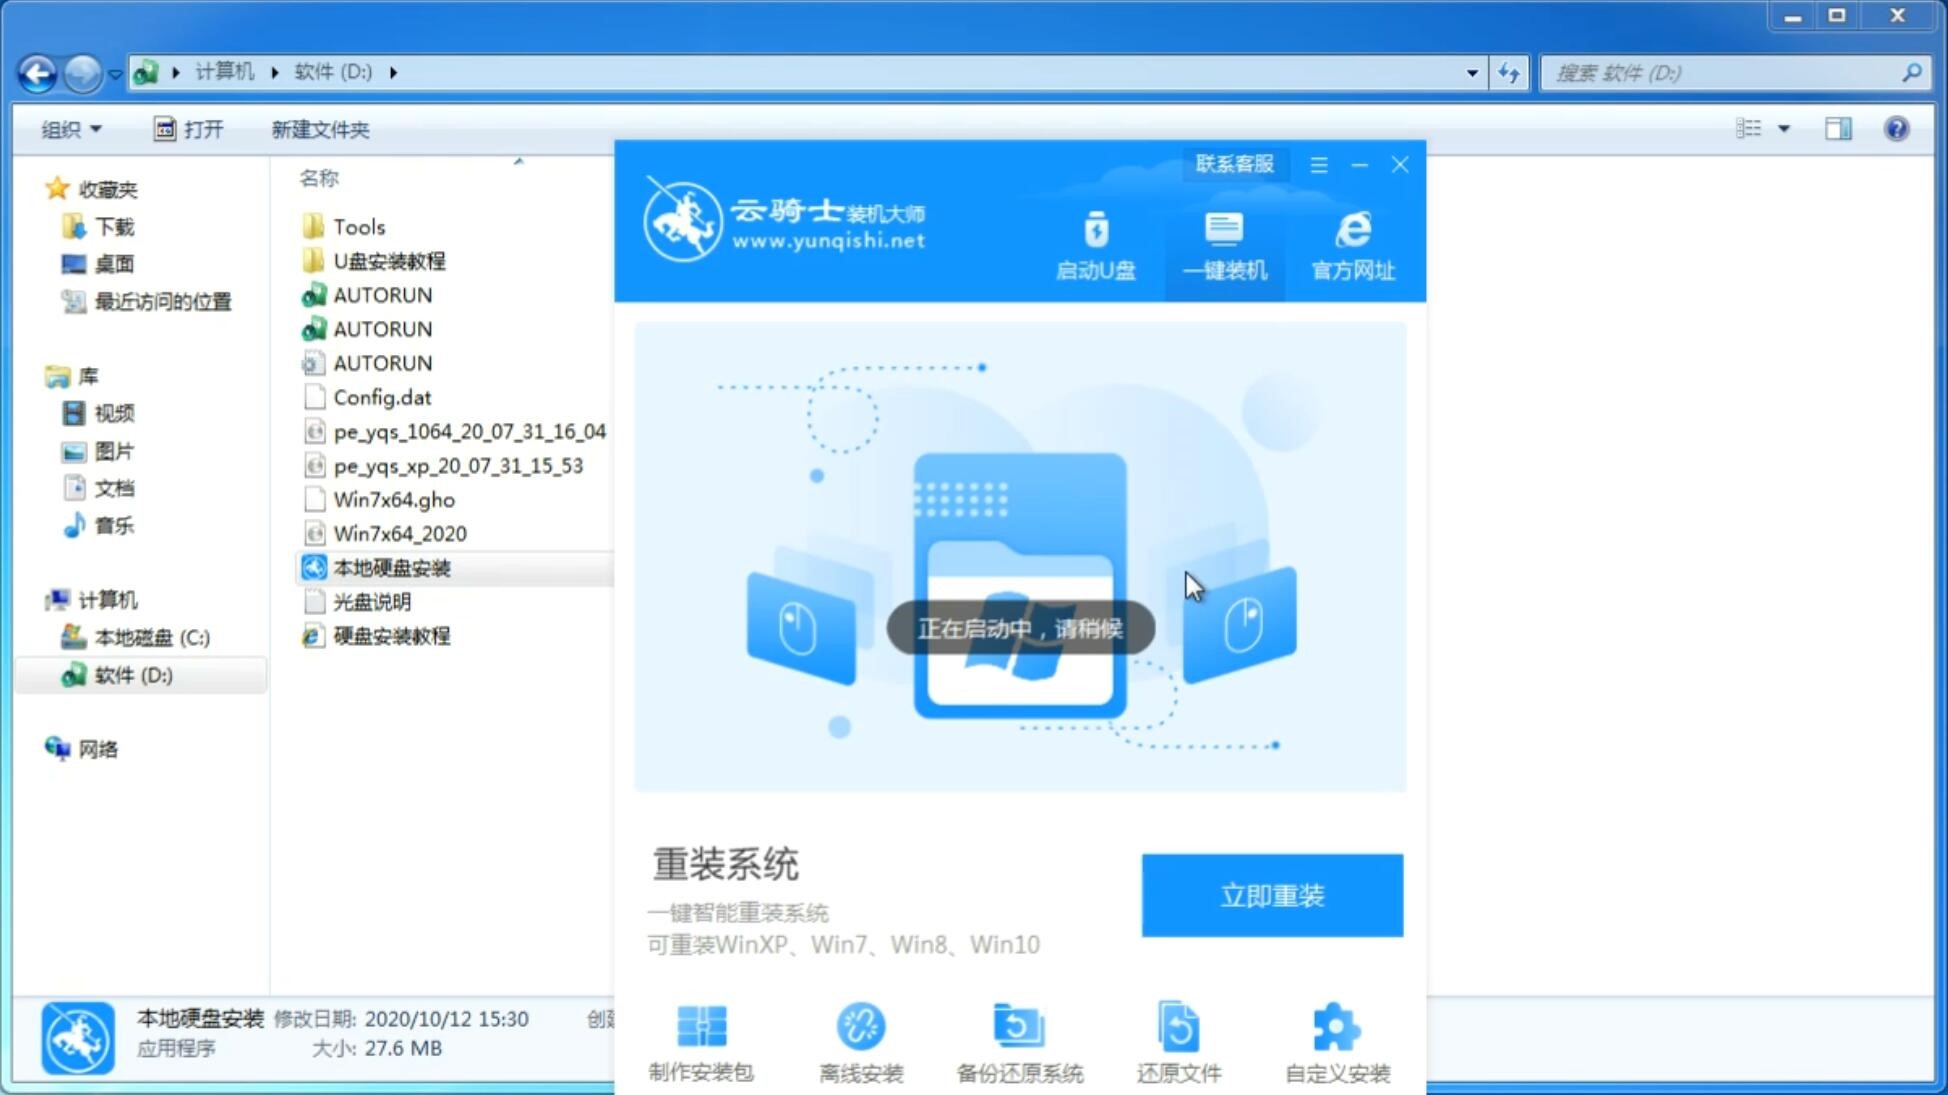Screen dimensions: 1948x1095
Task: Open 联系客服 customer service link
Action: pyautogui.click(x=1234, y=163)
